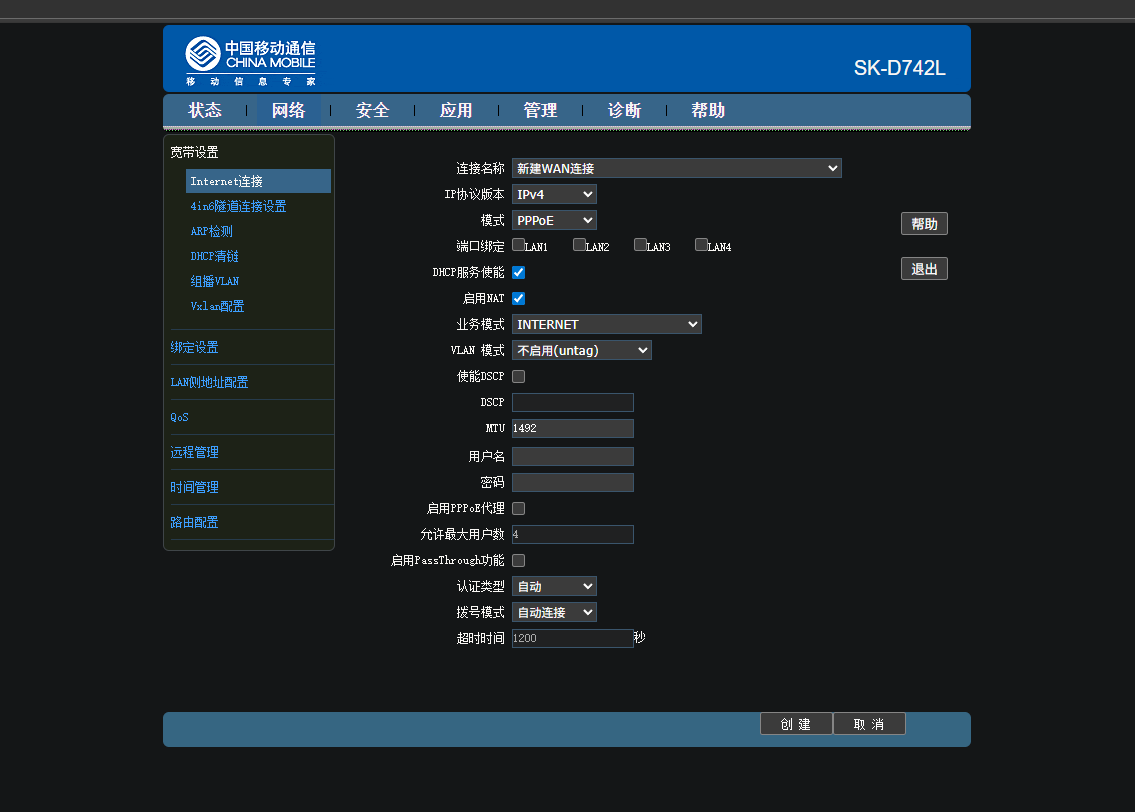
Task: Open 路由配置 section
Action: 194,523
